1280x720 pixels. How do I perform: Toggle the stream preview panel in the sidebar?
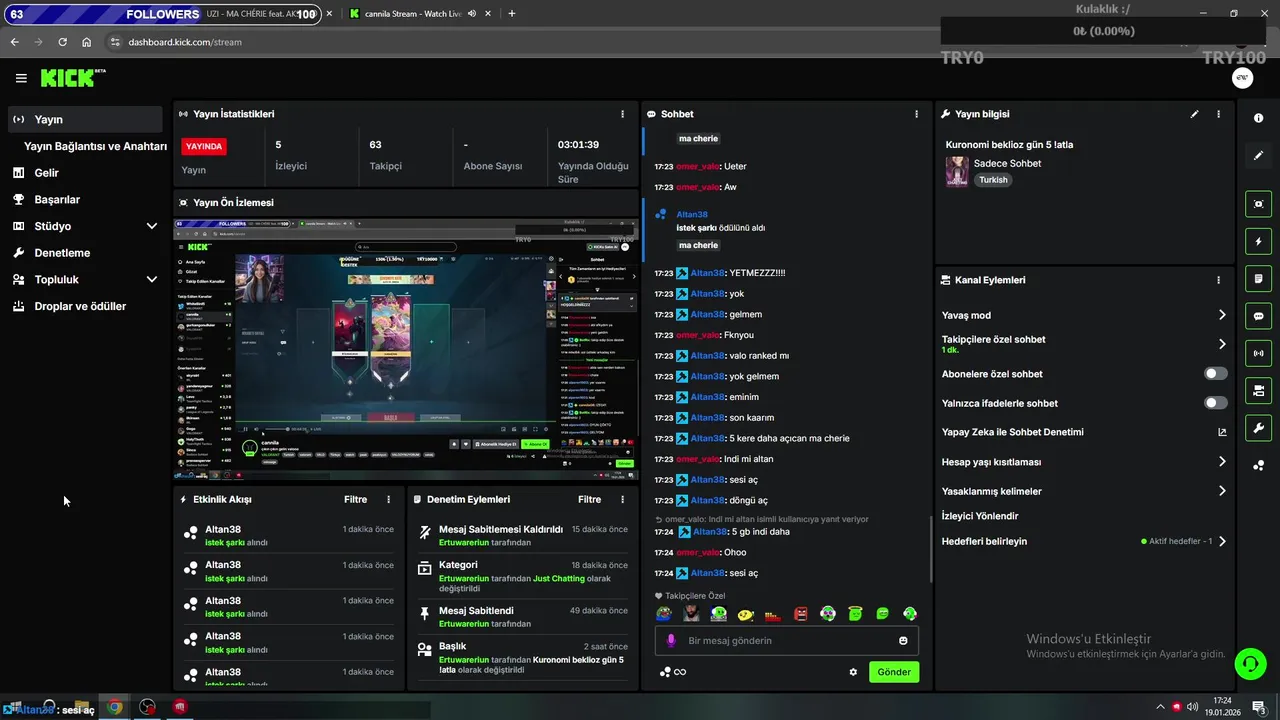coord(1258,204)
